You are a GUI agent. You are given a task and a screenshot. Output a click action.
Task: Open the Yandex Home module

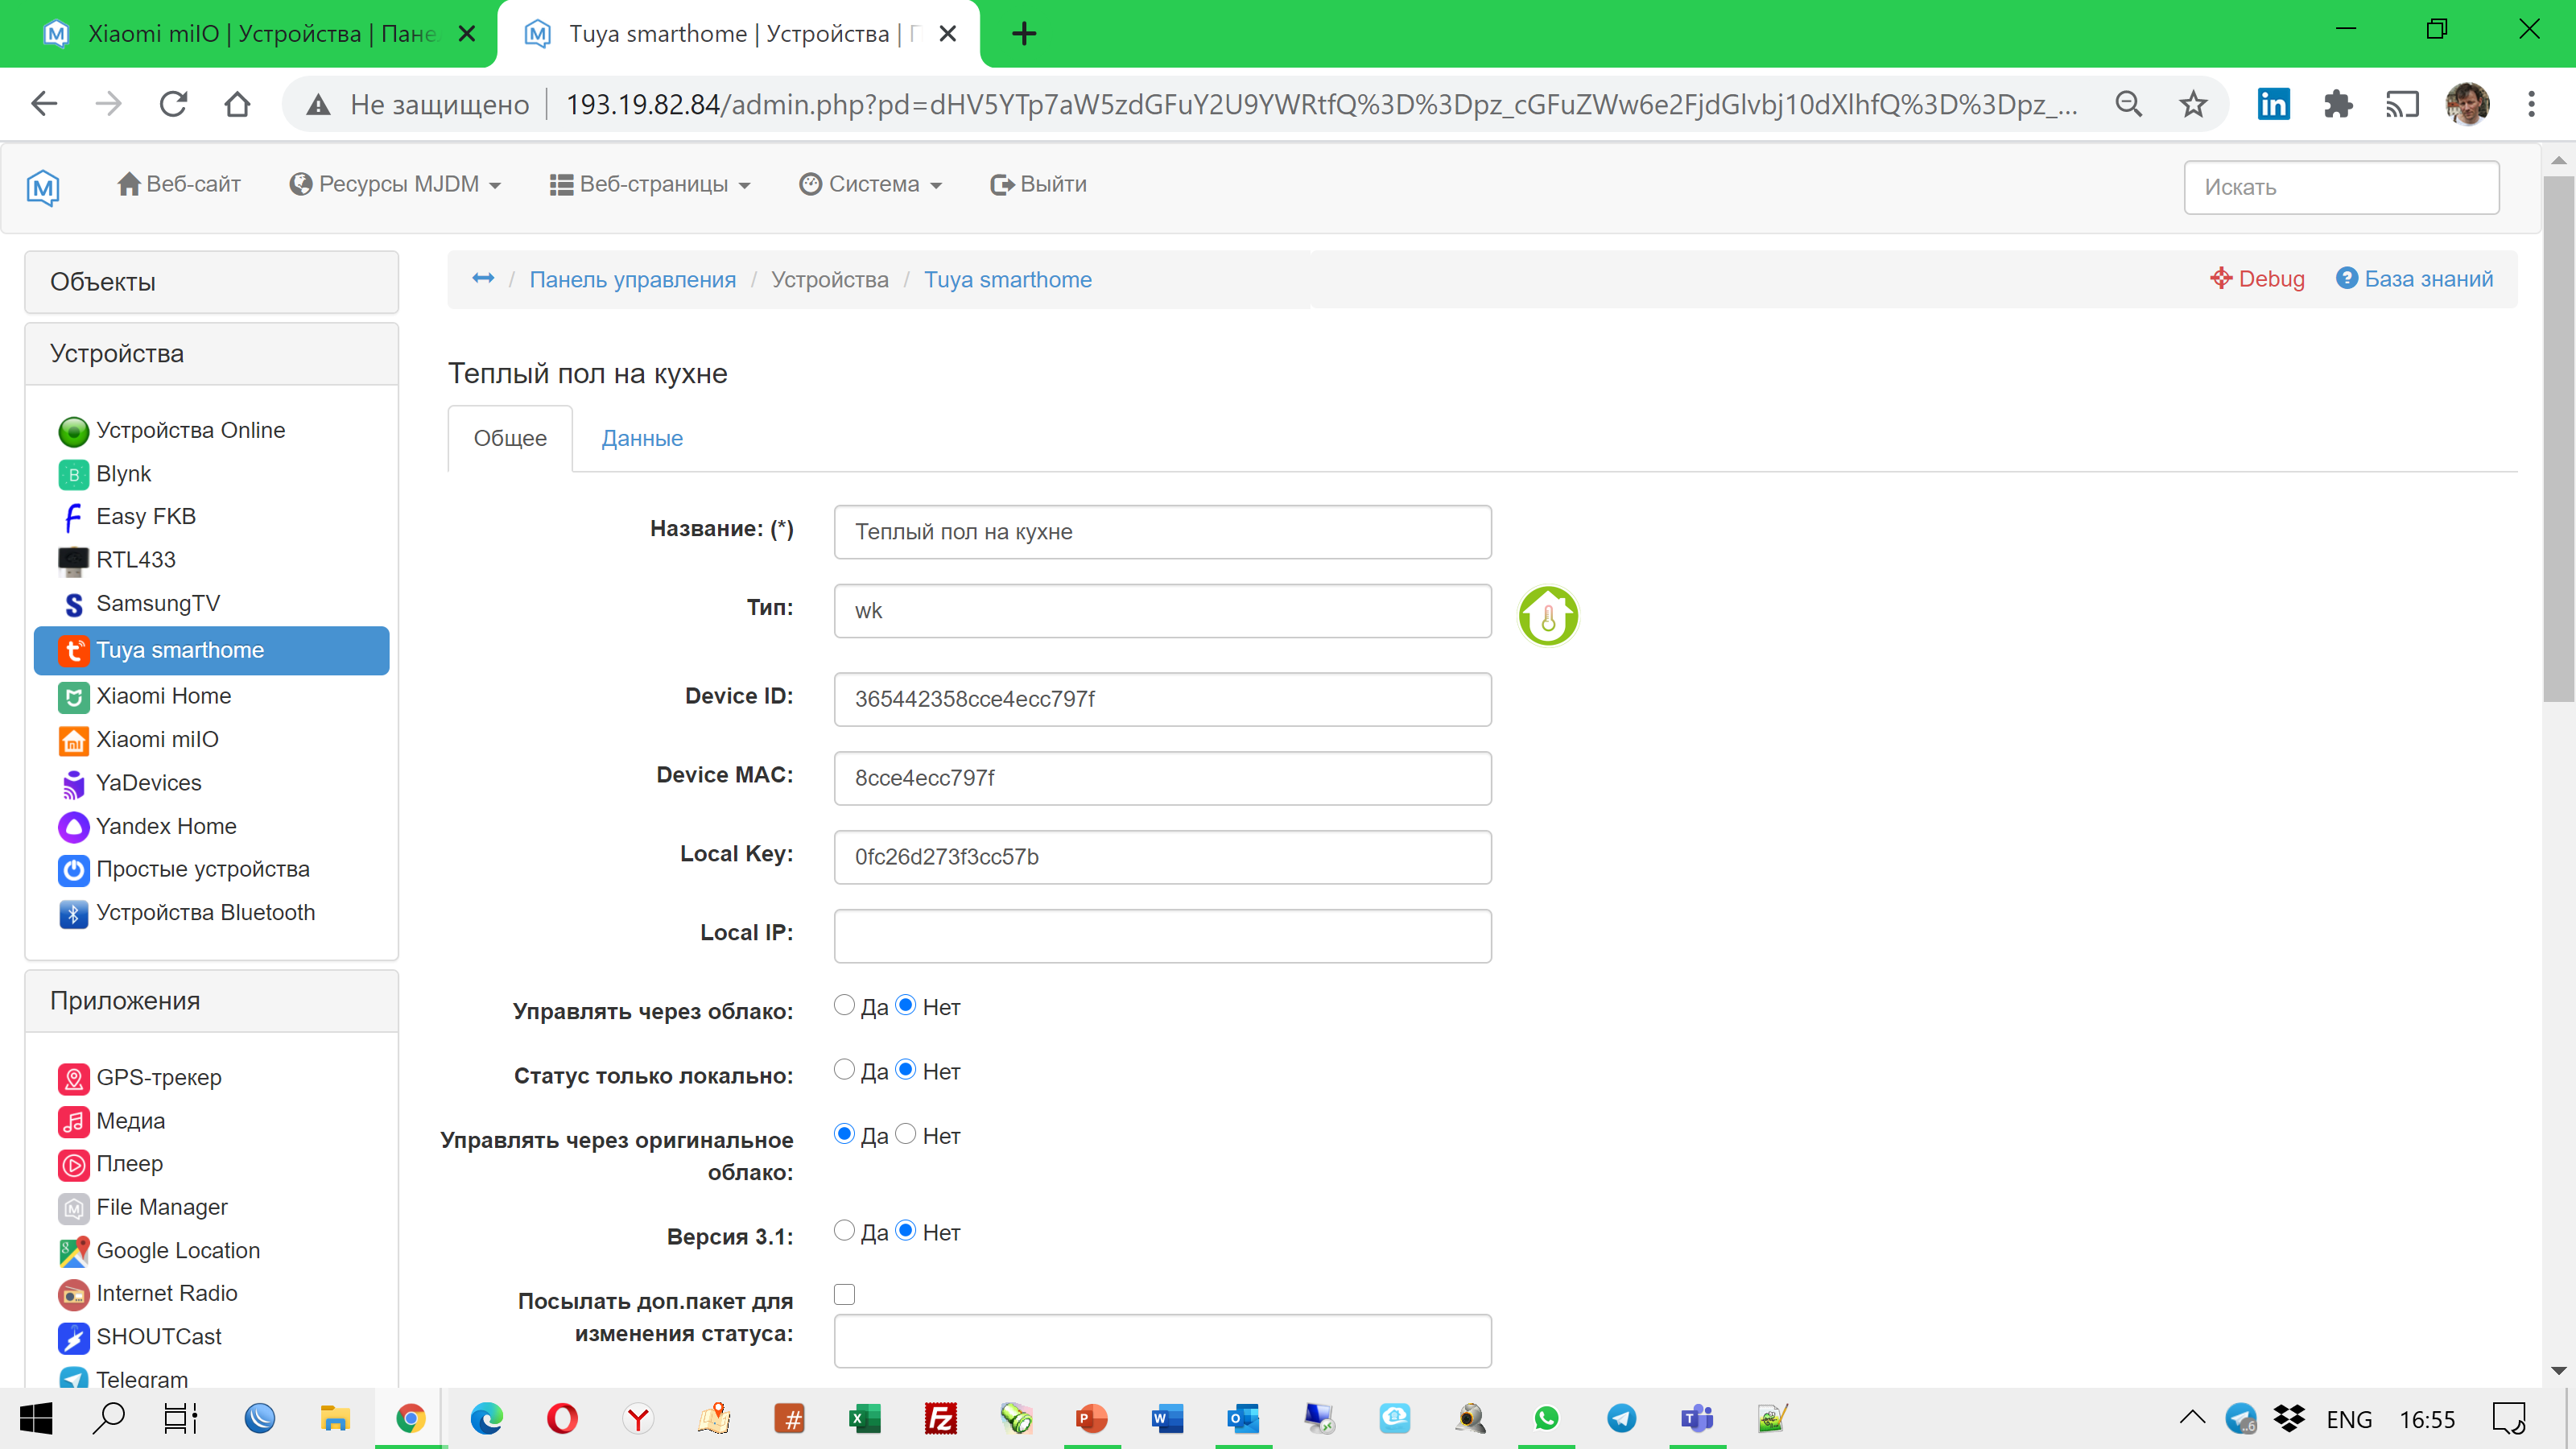[x=166, y=826]
